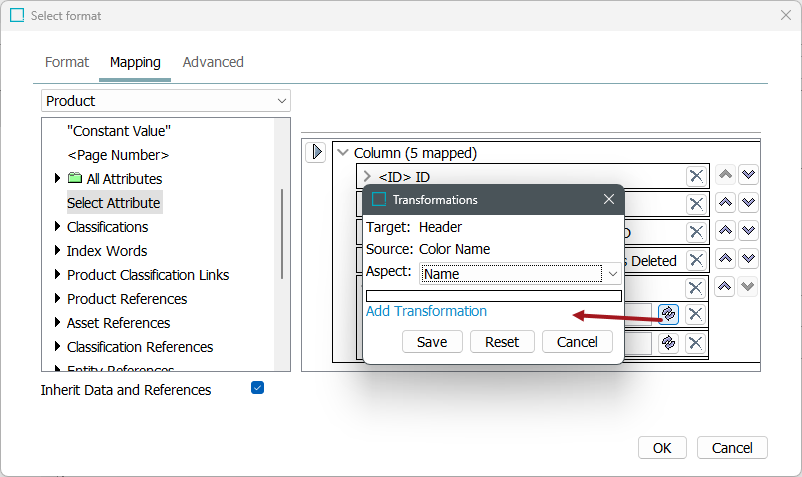
Task: Select Classification References in the tree
Action: (140, 347)
